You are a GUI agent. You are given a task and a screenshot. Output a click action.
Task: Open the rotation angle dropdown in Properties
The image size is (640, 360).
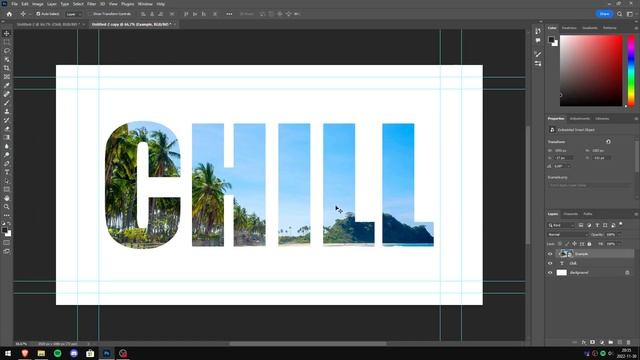(569, 166)
